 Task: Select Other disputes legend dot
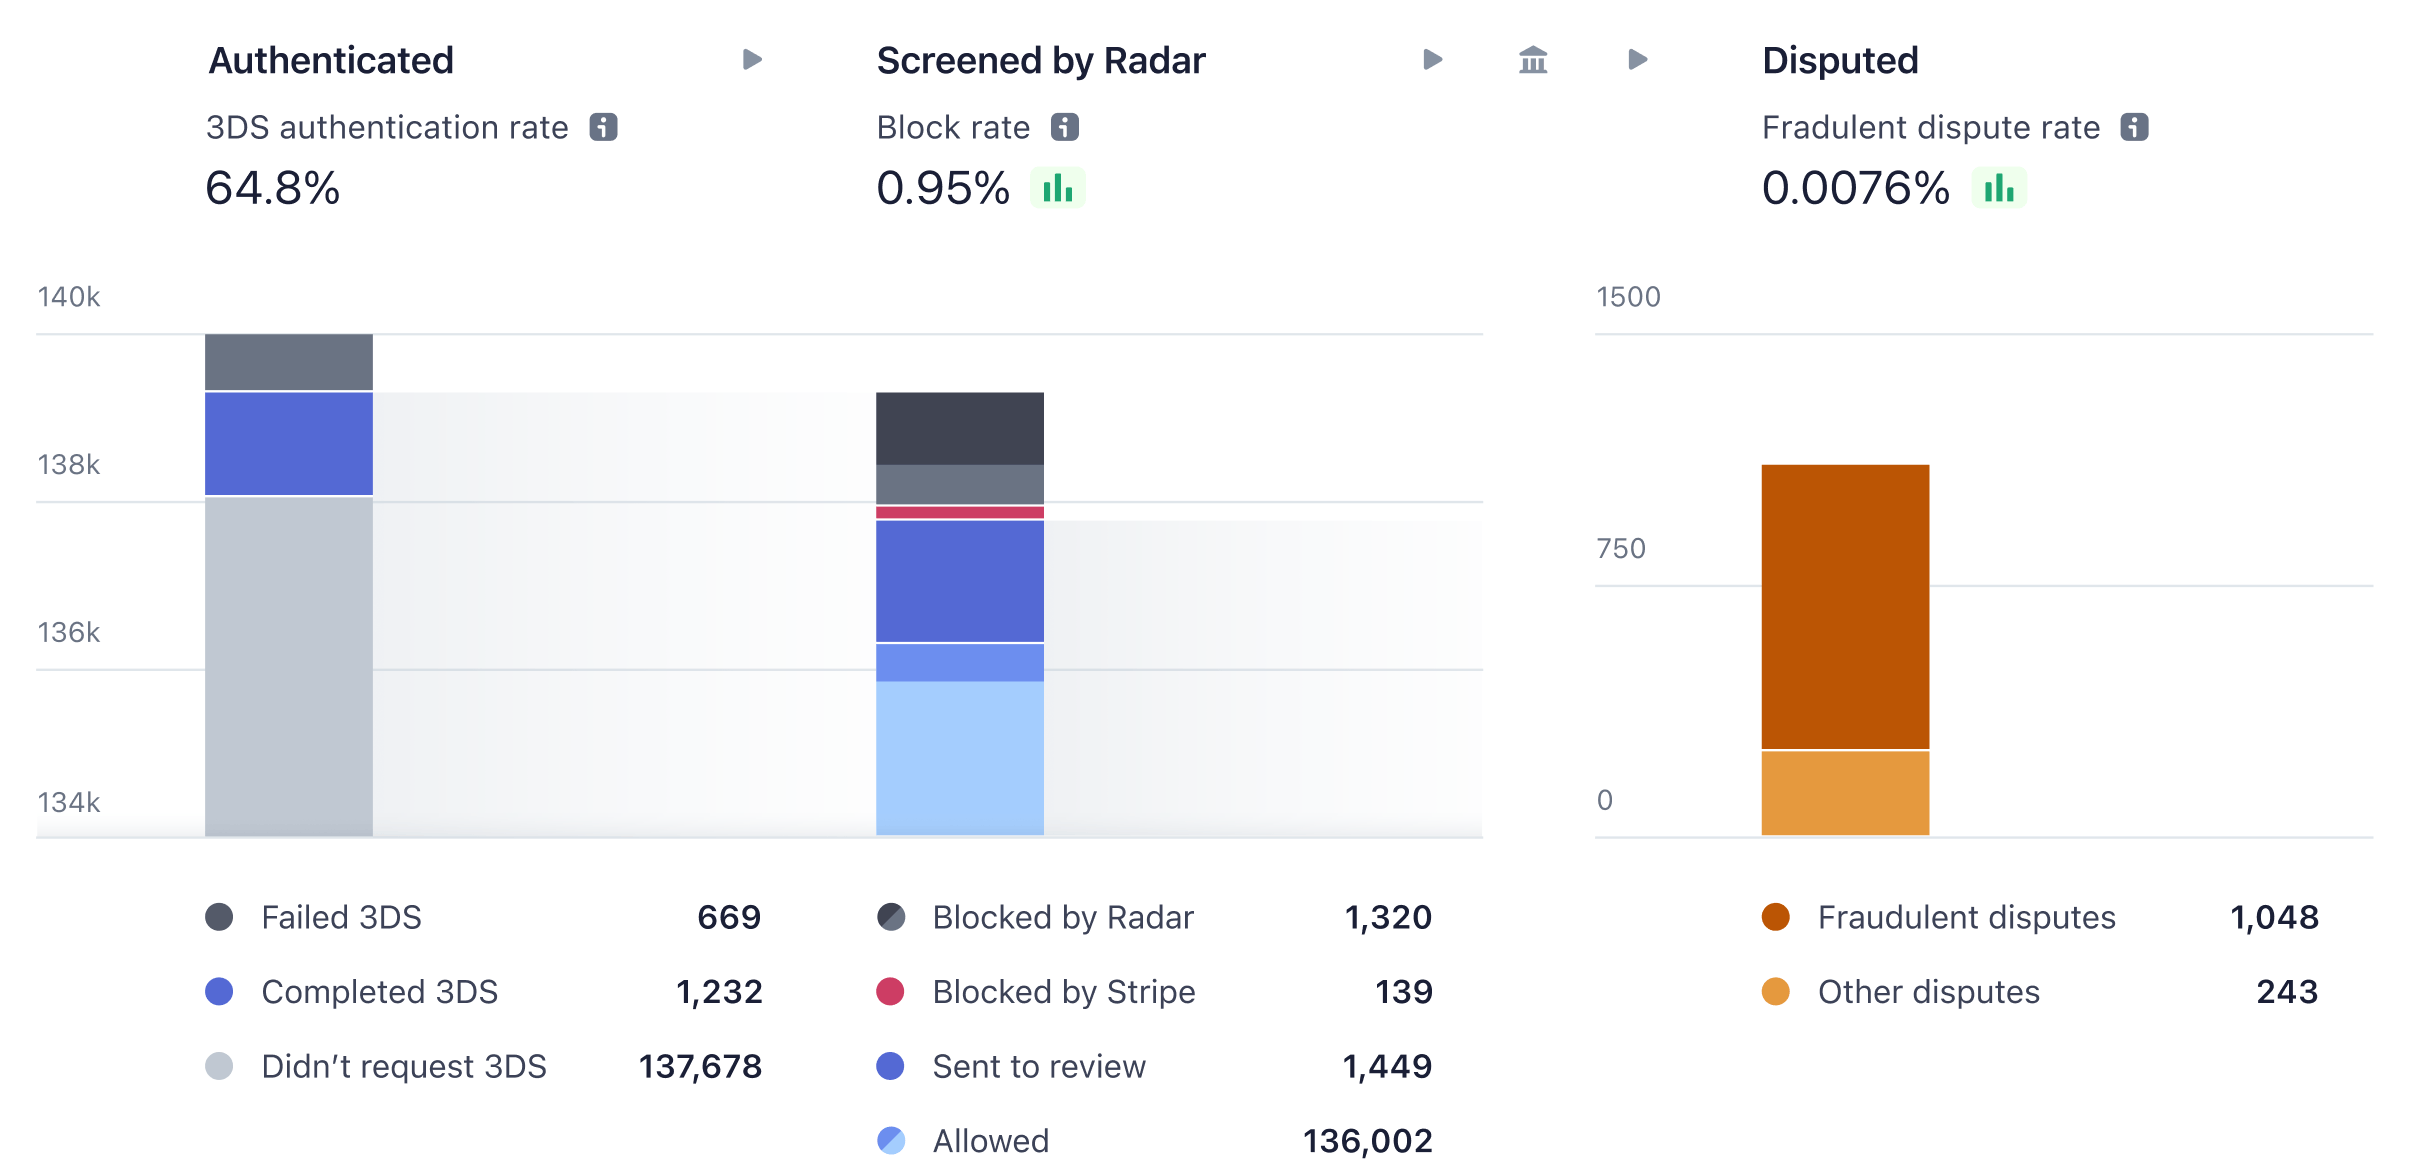(x=1776, y=992)
